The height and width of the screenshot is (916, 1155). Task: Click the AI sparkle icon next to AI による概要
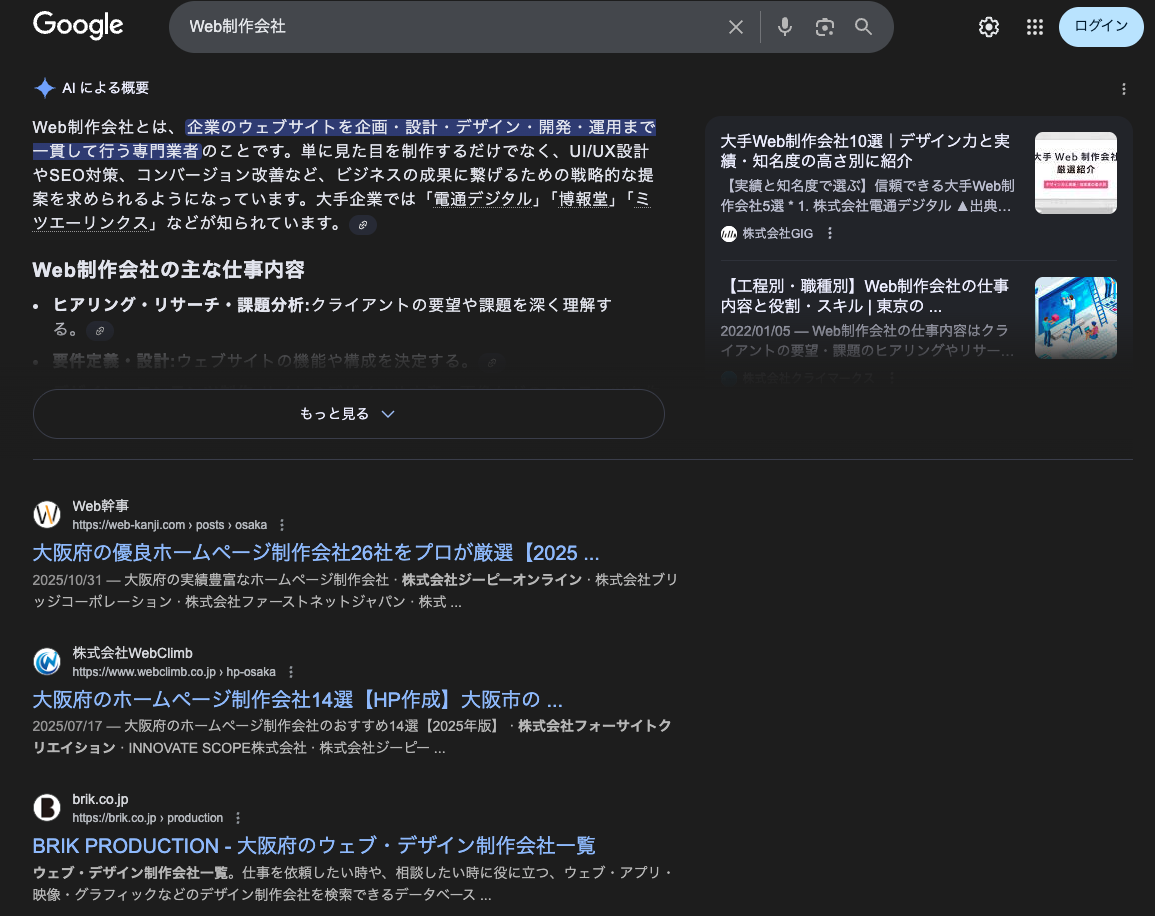coord(44,88)
